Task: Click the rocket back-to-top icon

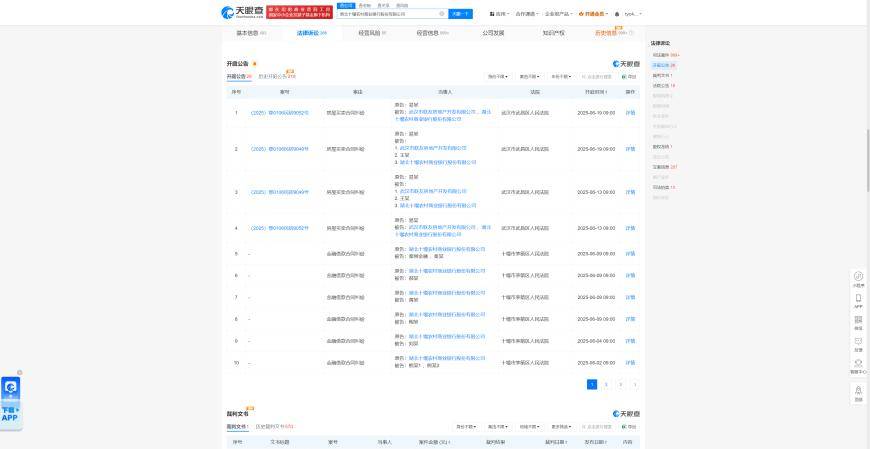Action: click(x=858, y=392)
